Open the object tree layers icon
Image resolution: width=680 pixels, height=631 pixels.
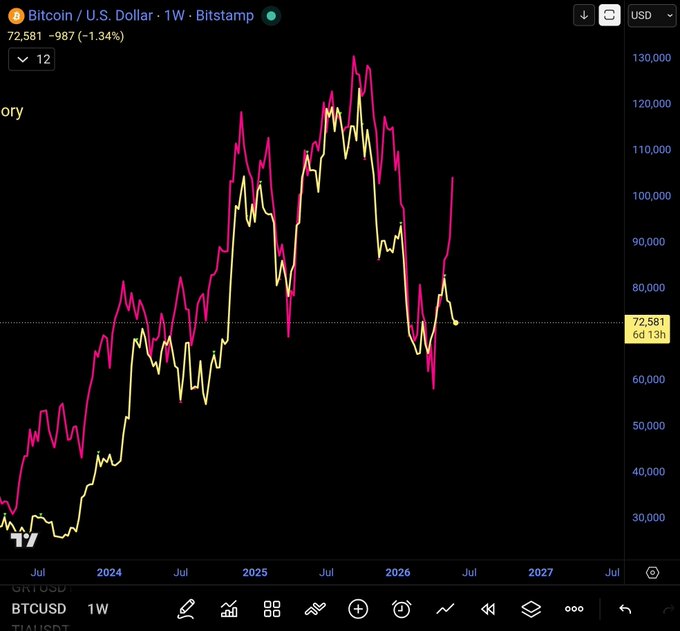(531, 609)
